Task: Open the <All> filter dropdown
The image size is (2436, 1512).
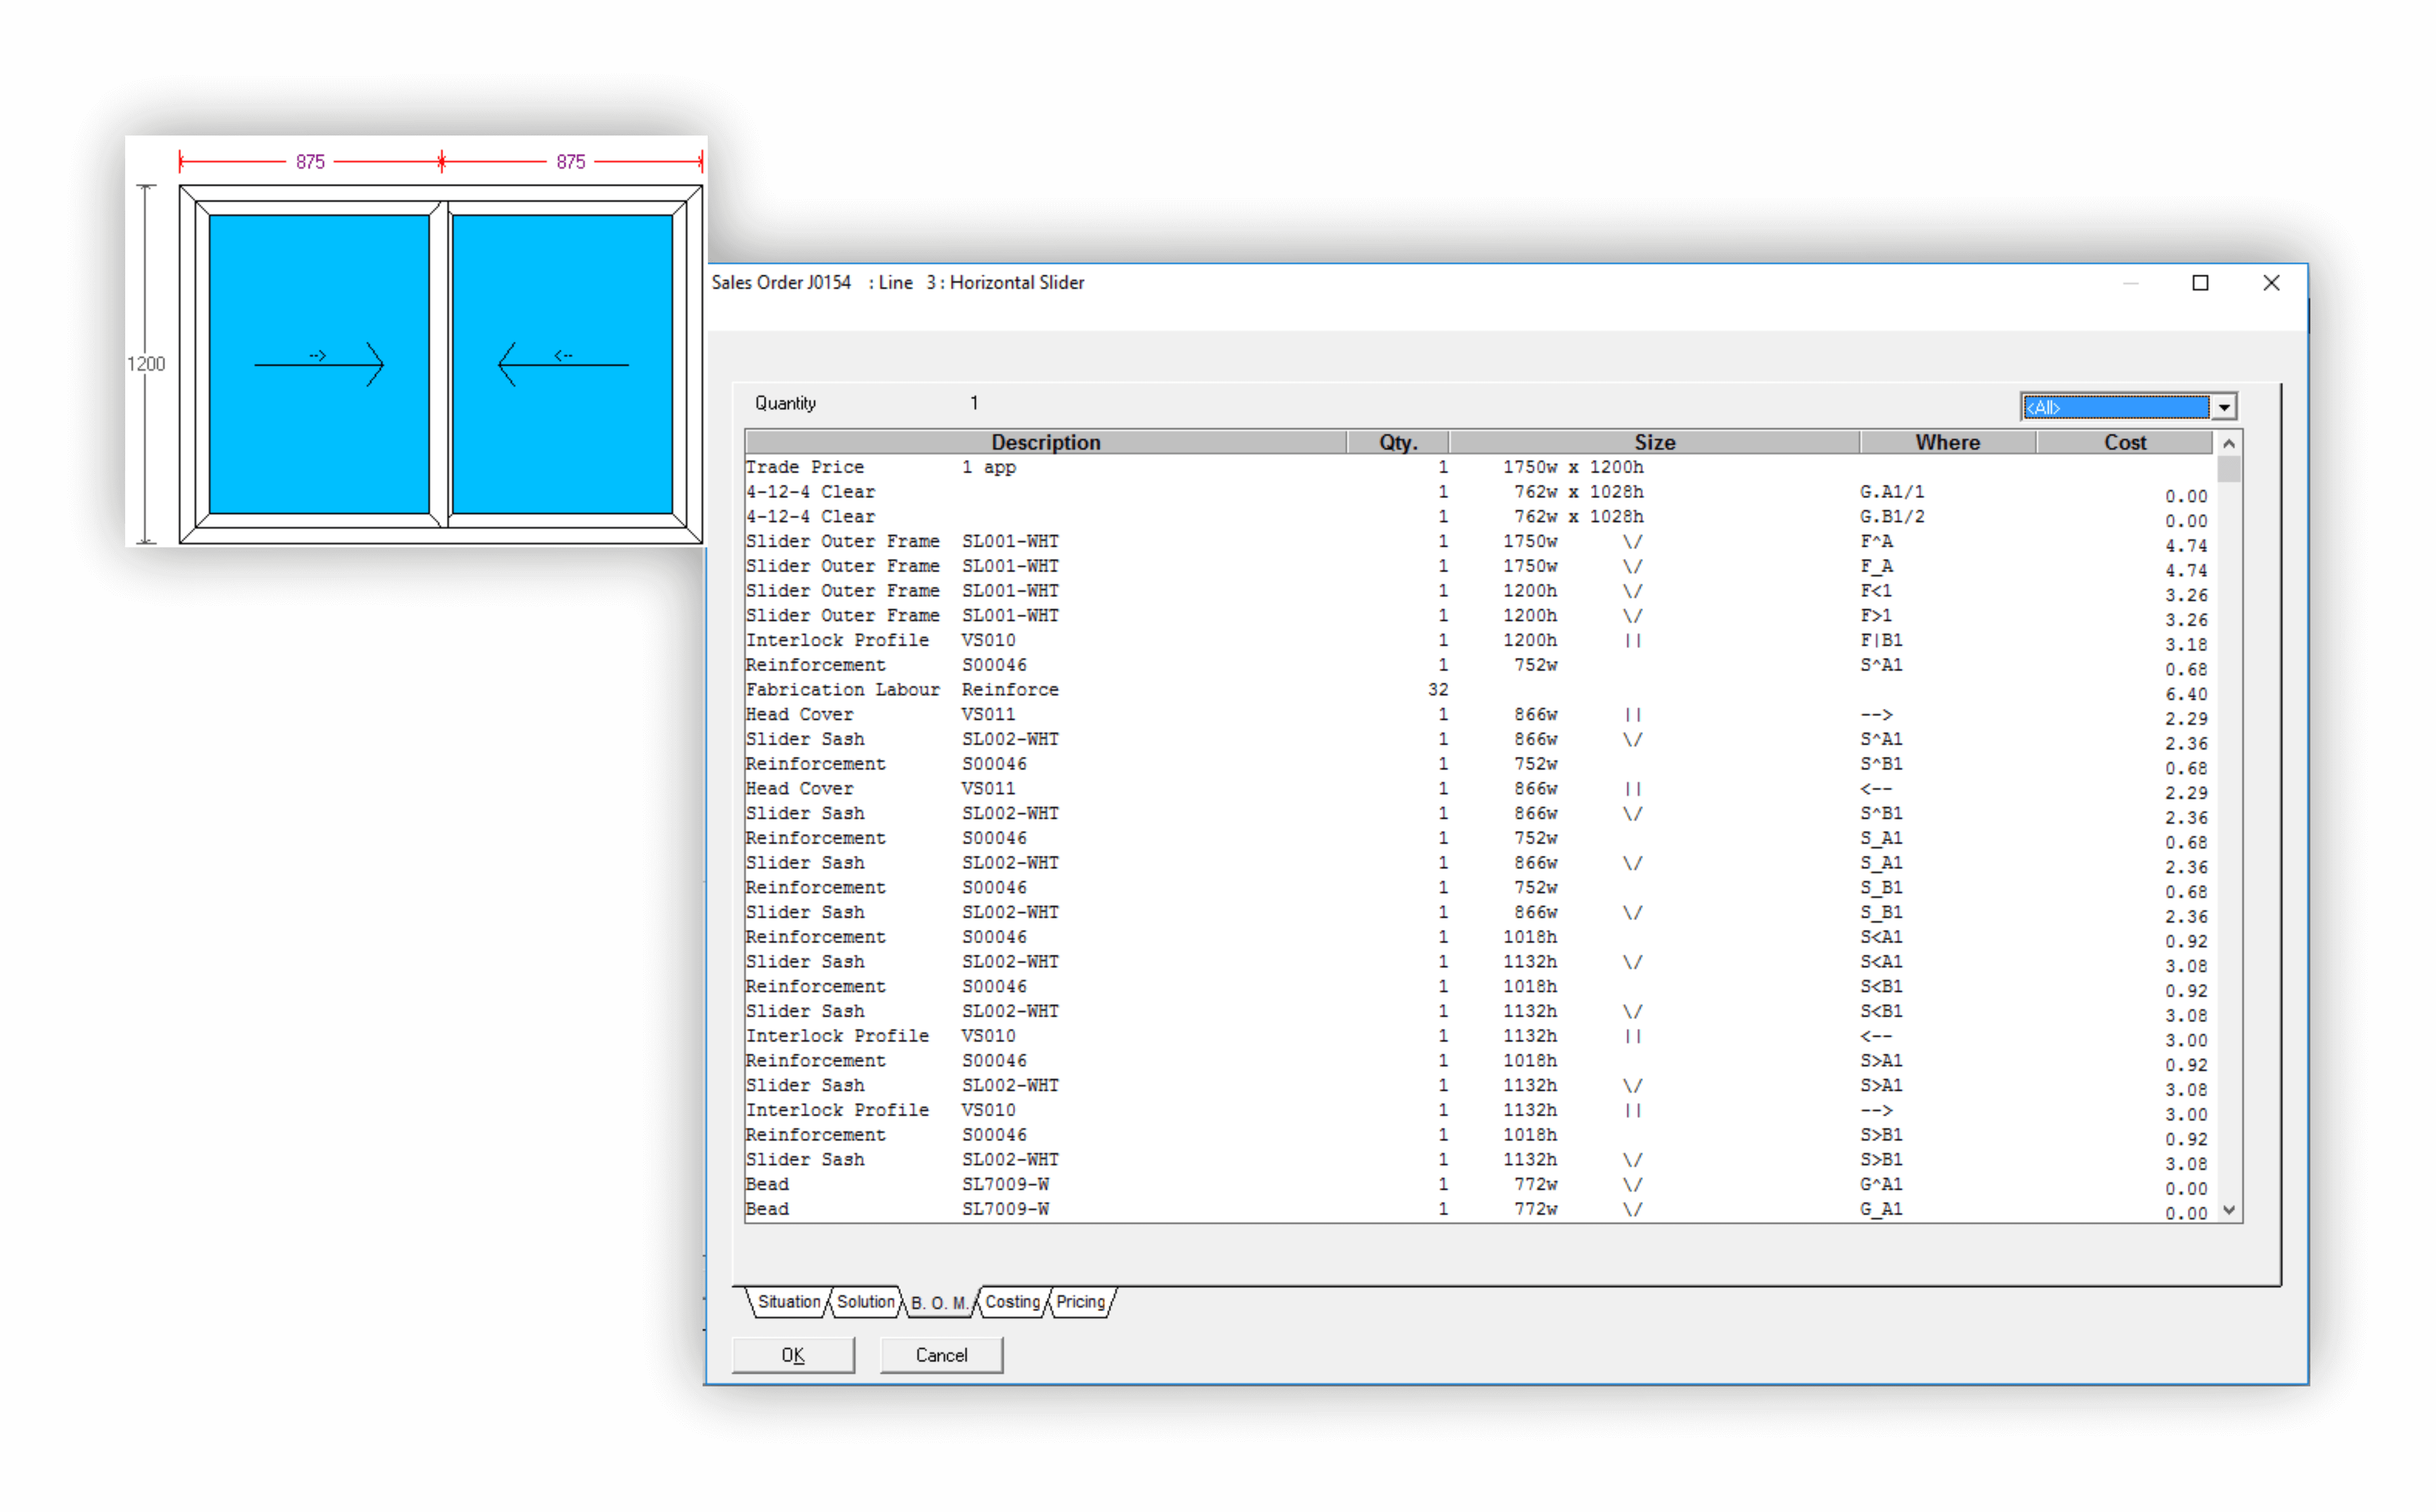Action: 2224,407
